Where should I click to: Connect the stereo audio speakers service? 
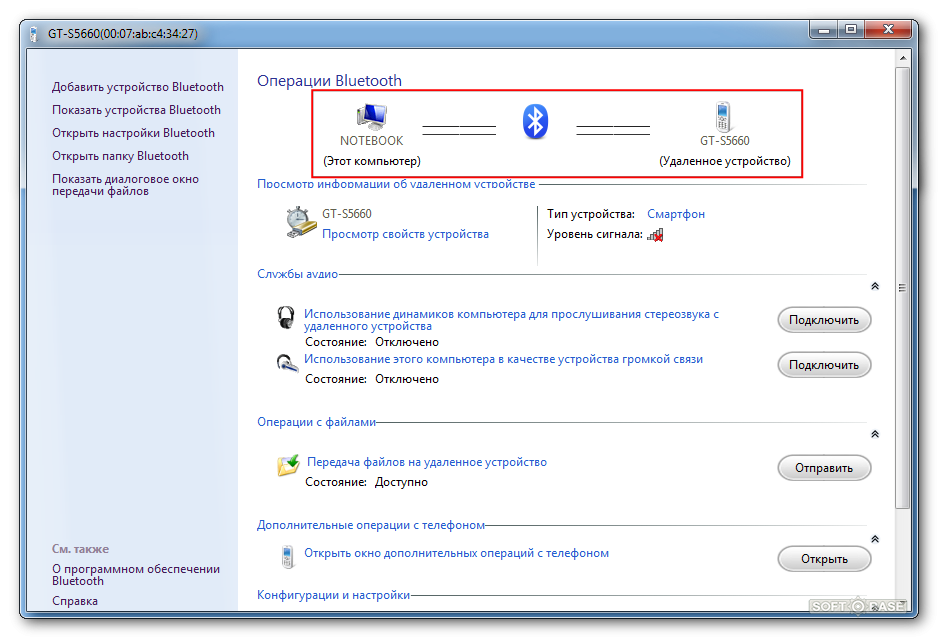tap(824, 320)
